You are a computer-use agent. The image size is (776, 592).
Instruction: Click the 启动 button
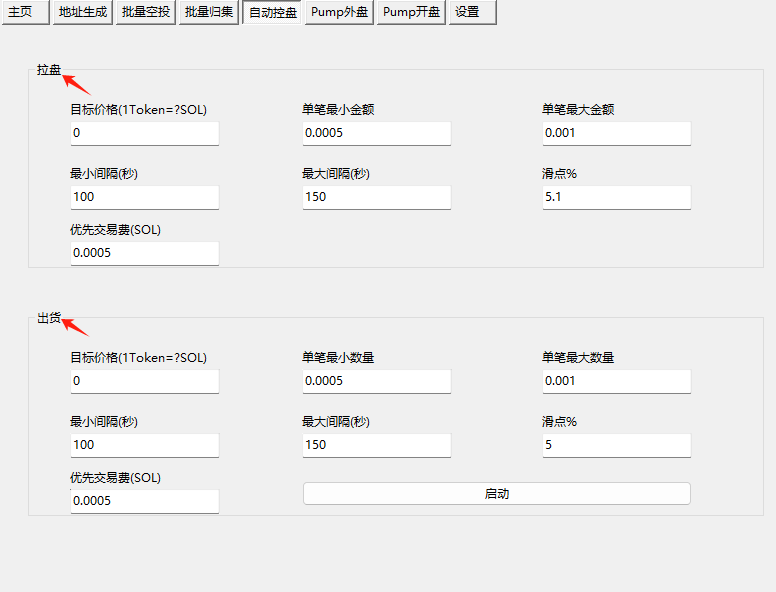(496, 493)
